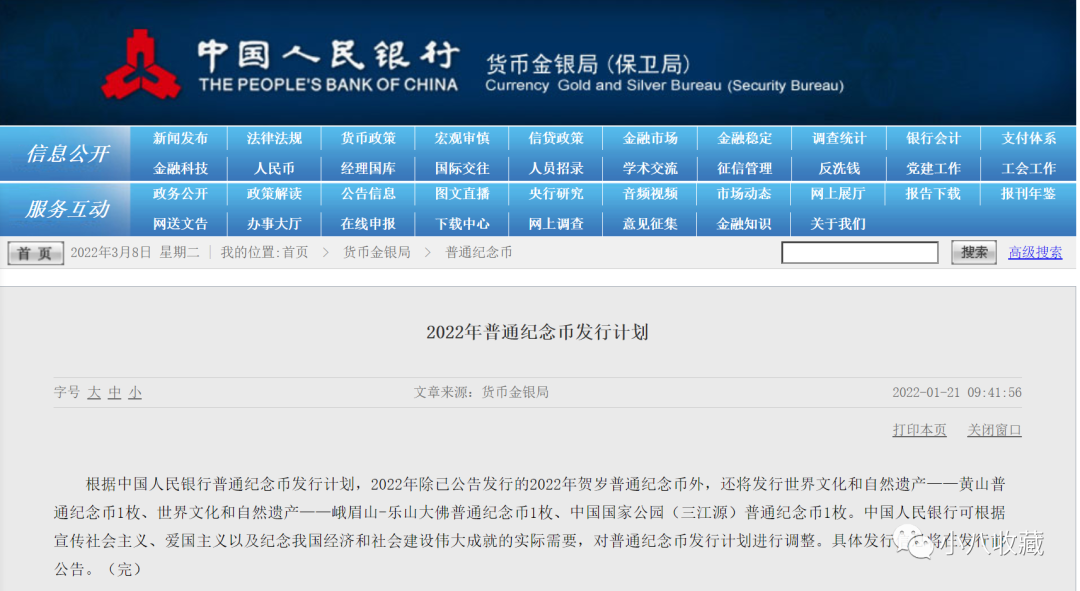Go to 货币政策 page
Viewport: 1080px width, 591px height.
368,138
